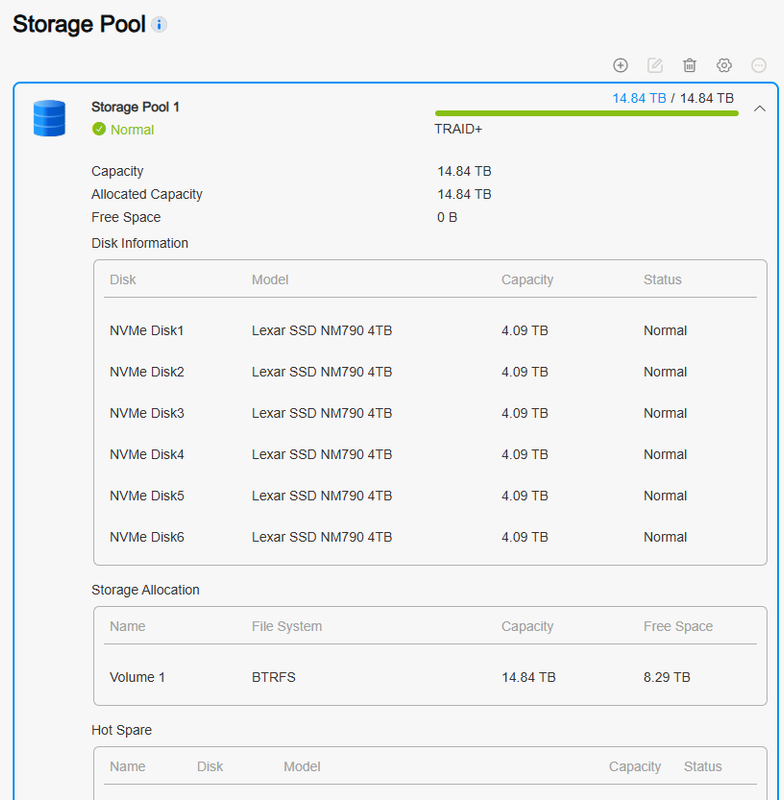The width and height of the screenshot is (784, 800).
Task: Open the more options ellipsis icon
Action: point(758,65)
